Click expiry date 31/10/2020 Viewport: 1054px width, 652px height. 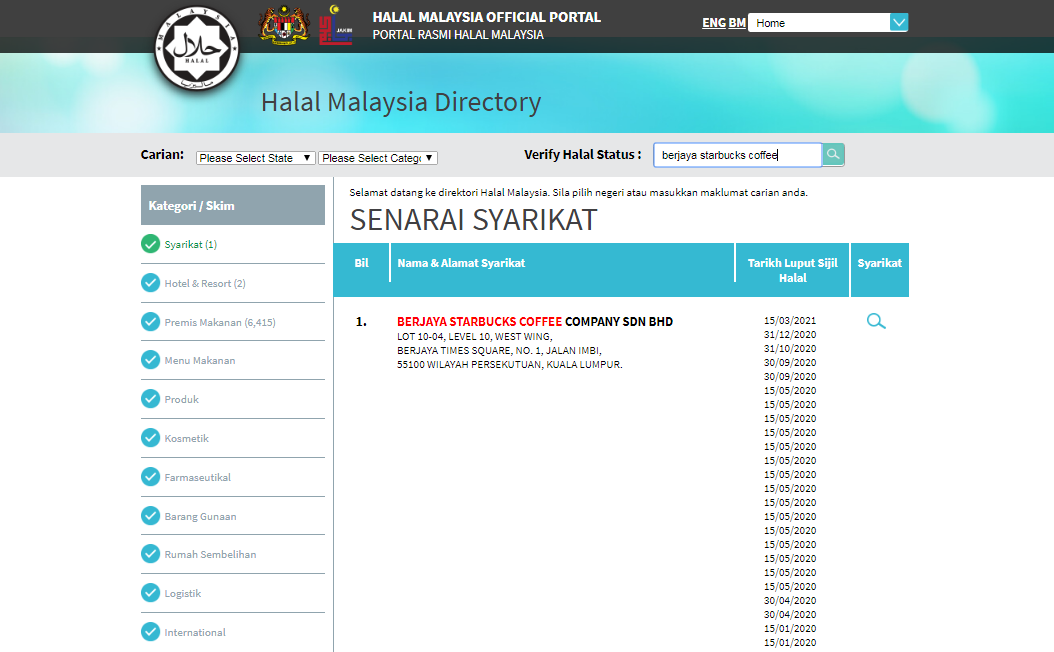(790, 349)
